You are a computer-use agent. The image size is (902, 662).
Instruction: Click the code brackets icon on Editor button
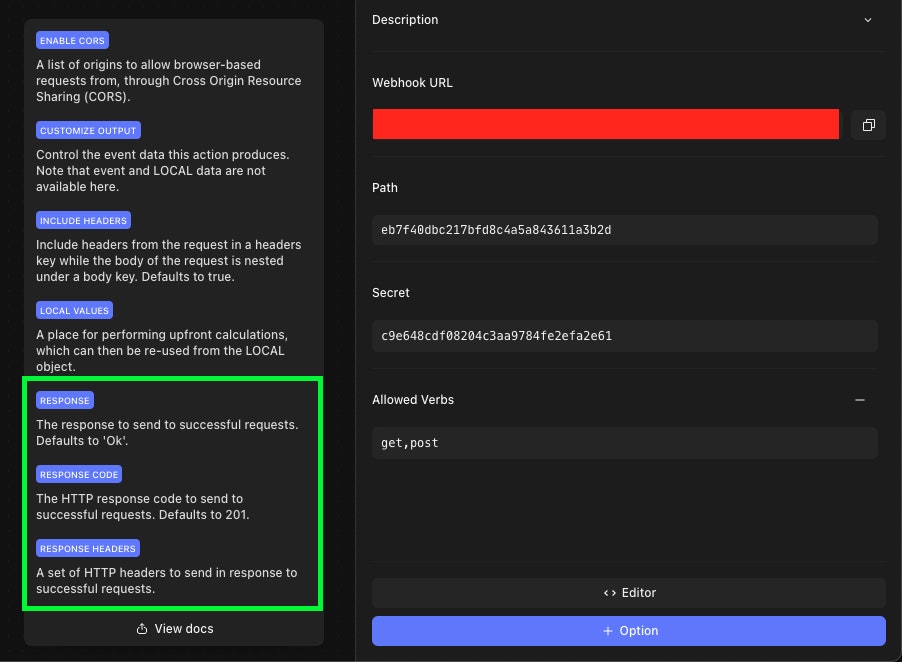point(610,593)
